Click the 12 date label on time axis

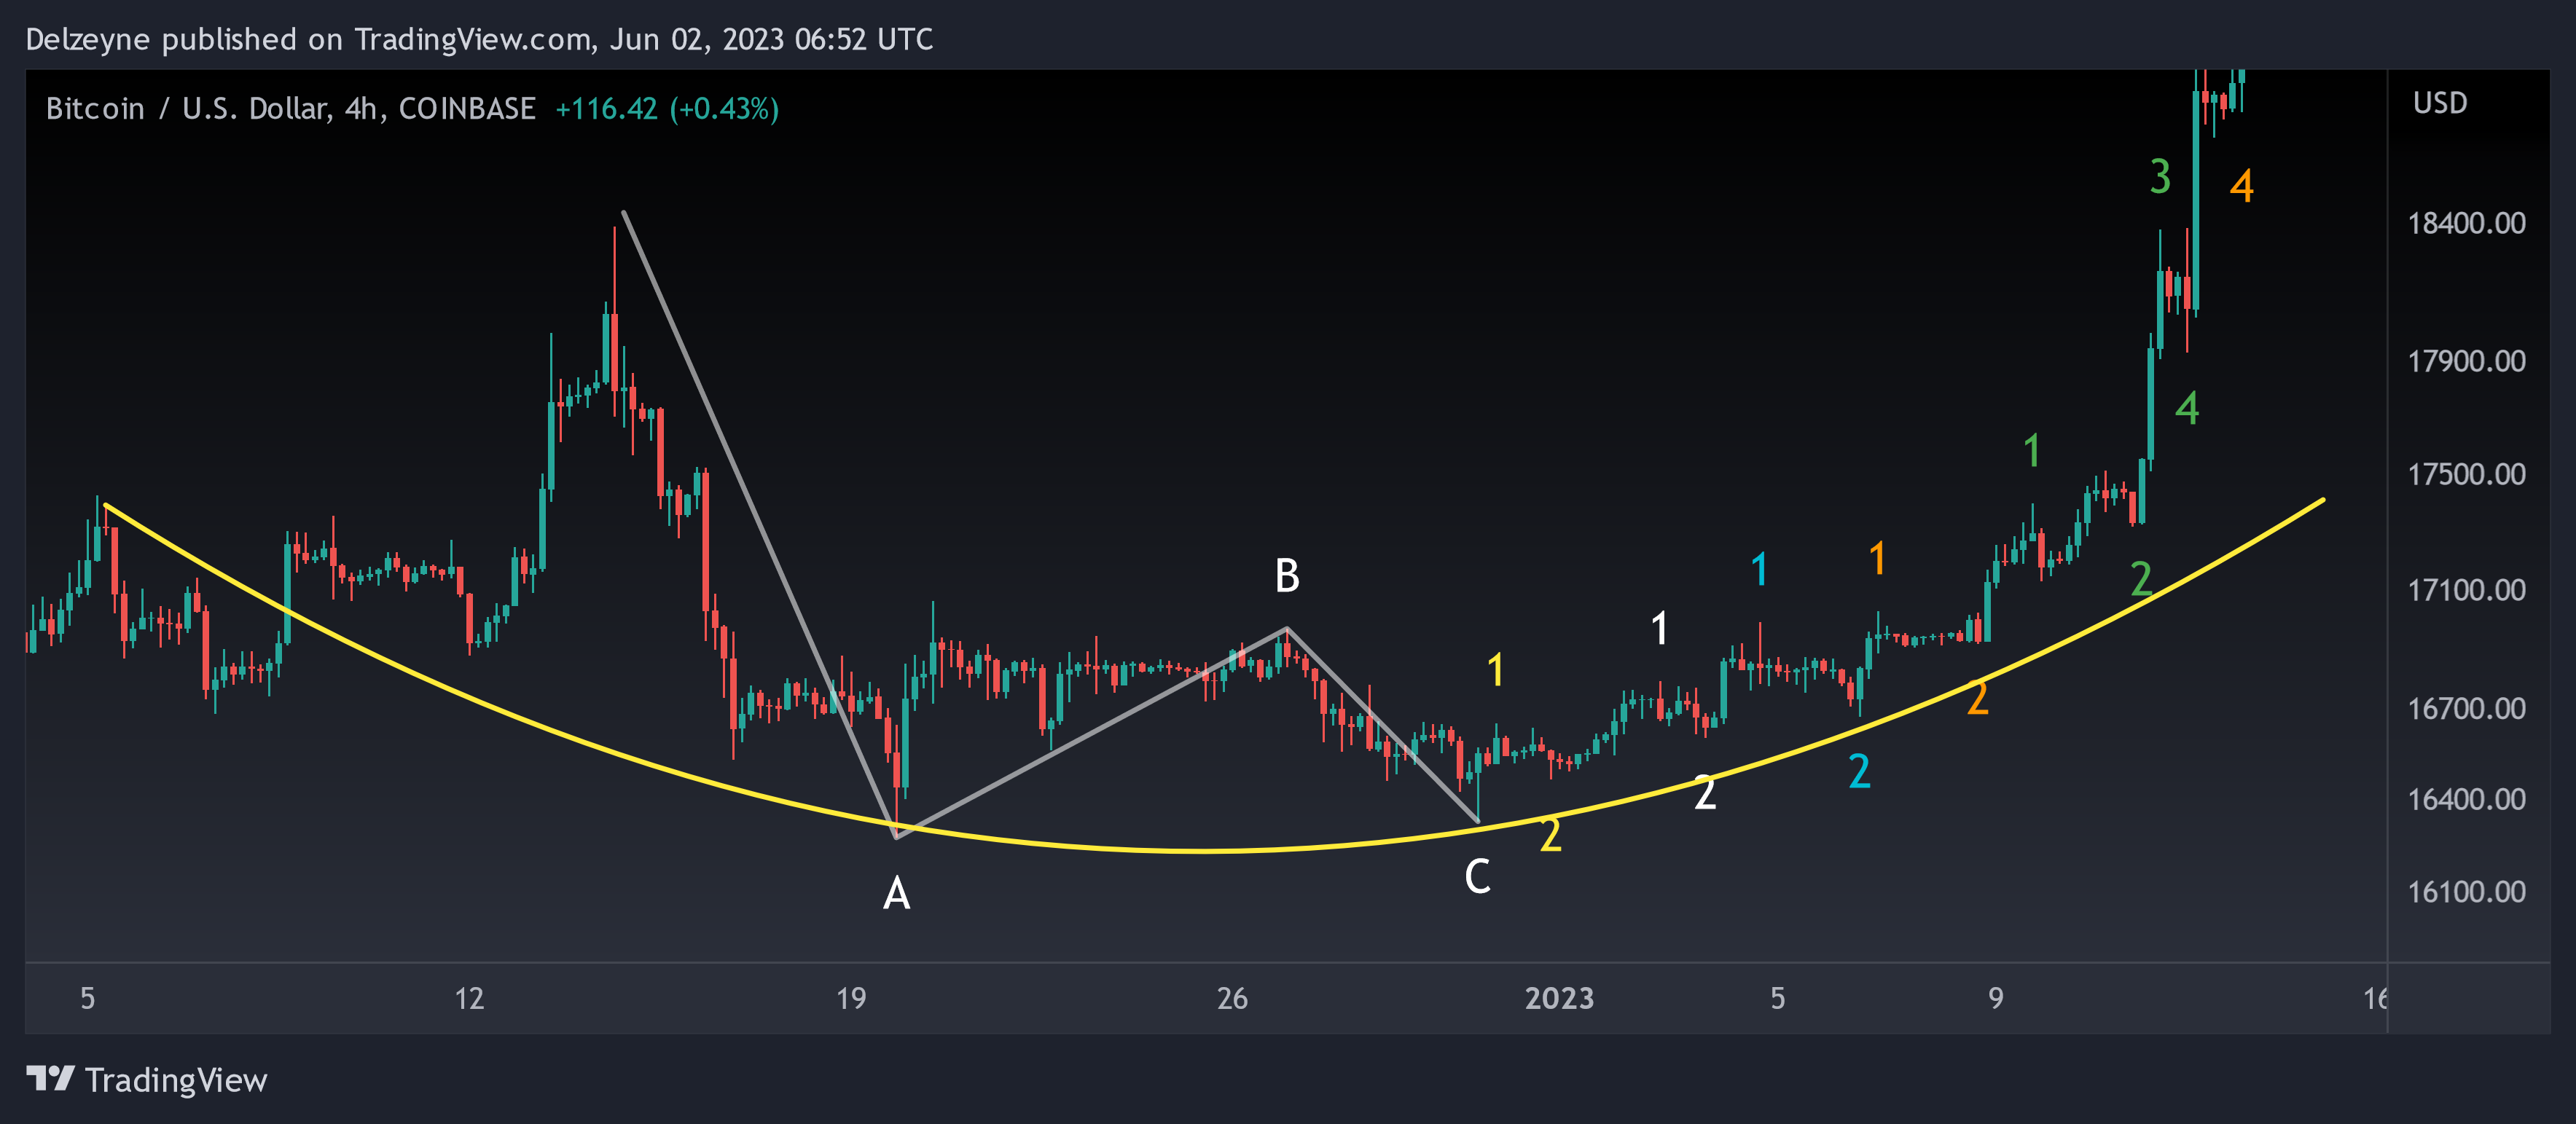coord(469,998)
